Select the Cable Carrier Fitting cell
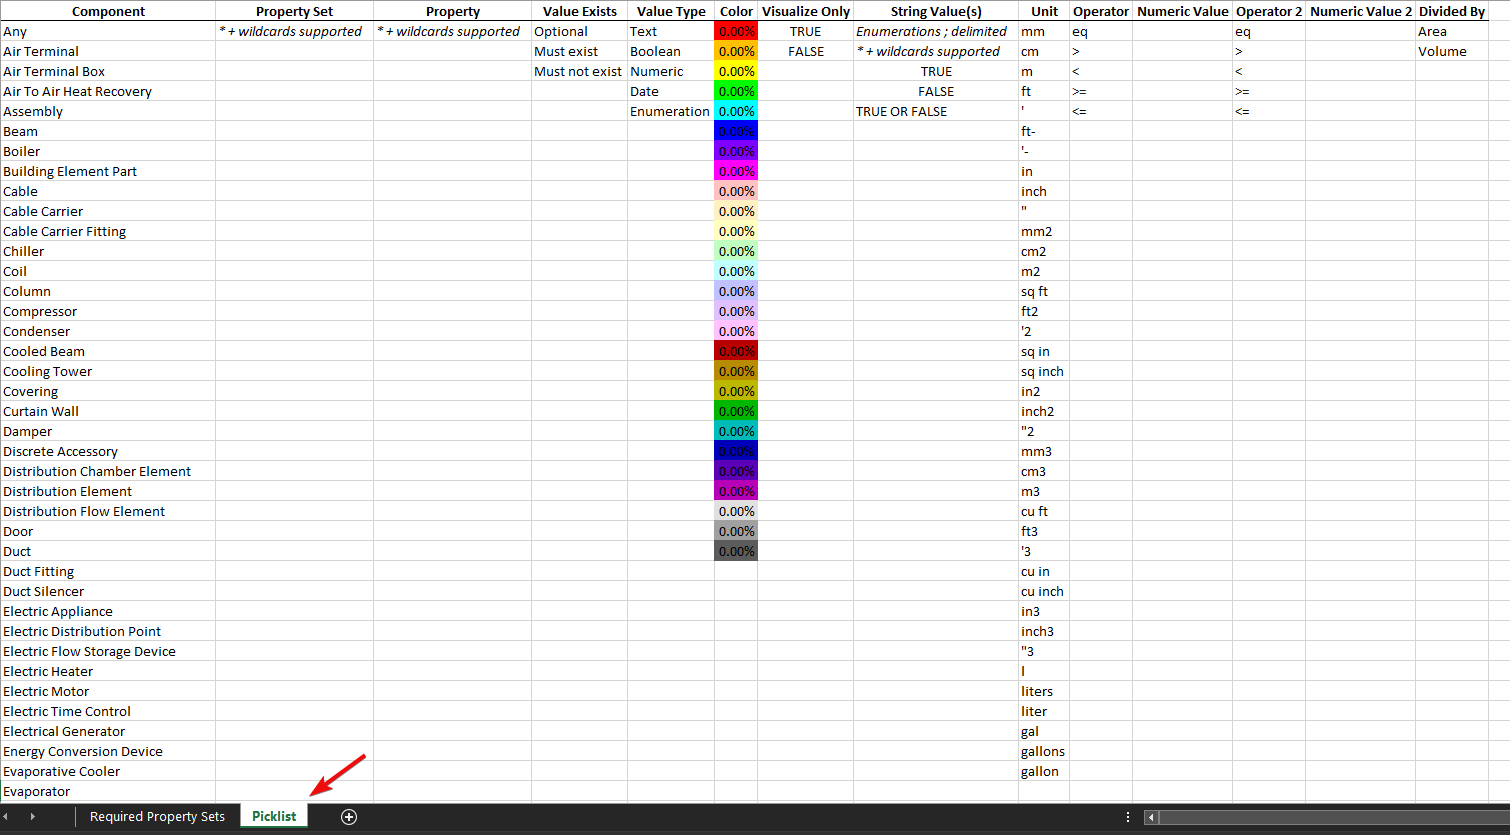This screenshot has height=835, width=1510. click(108, 231)
